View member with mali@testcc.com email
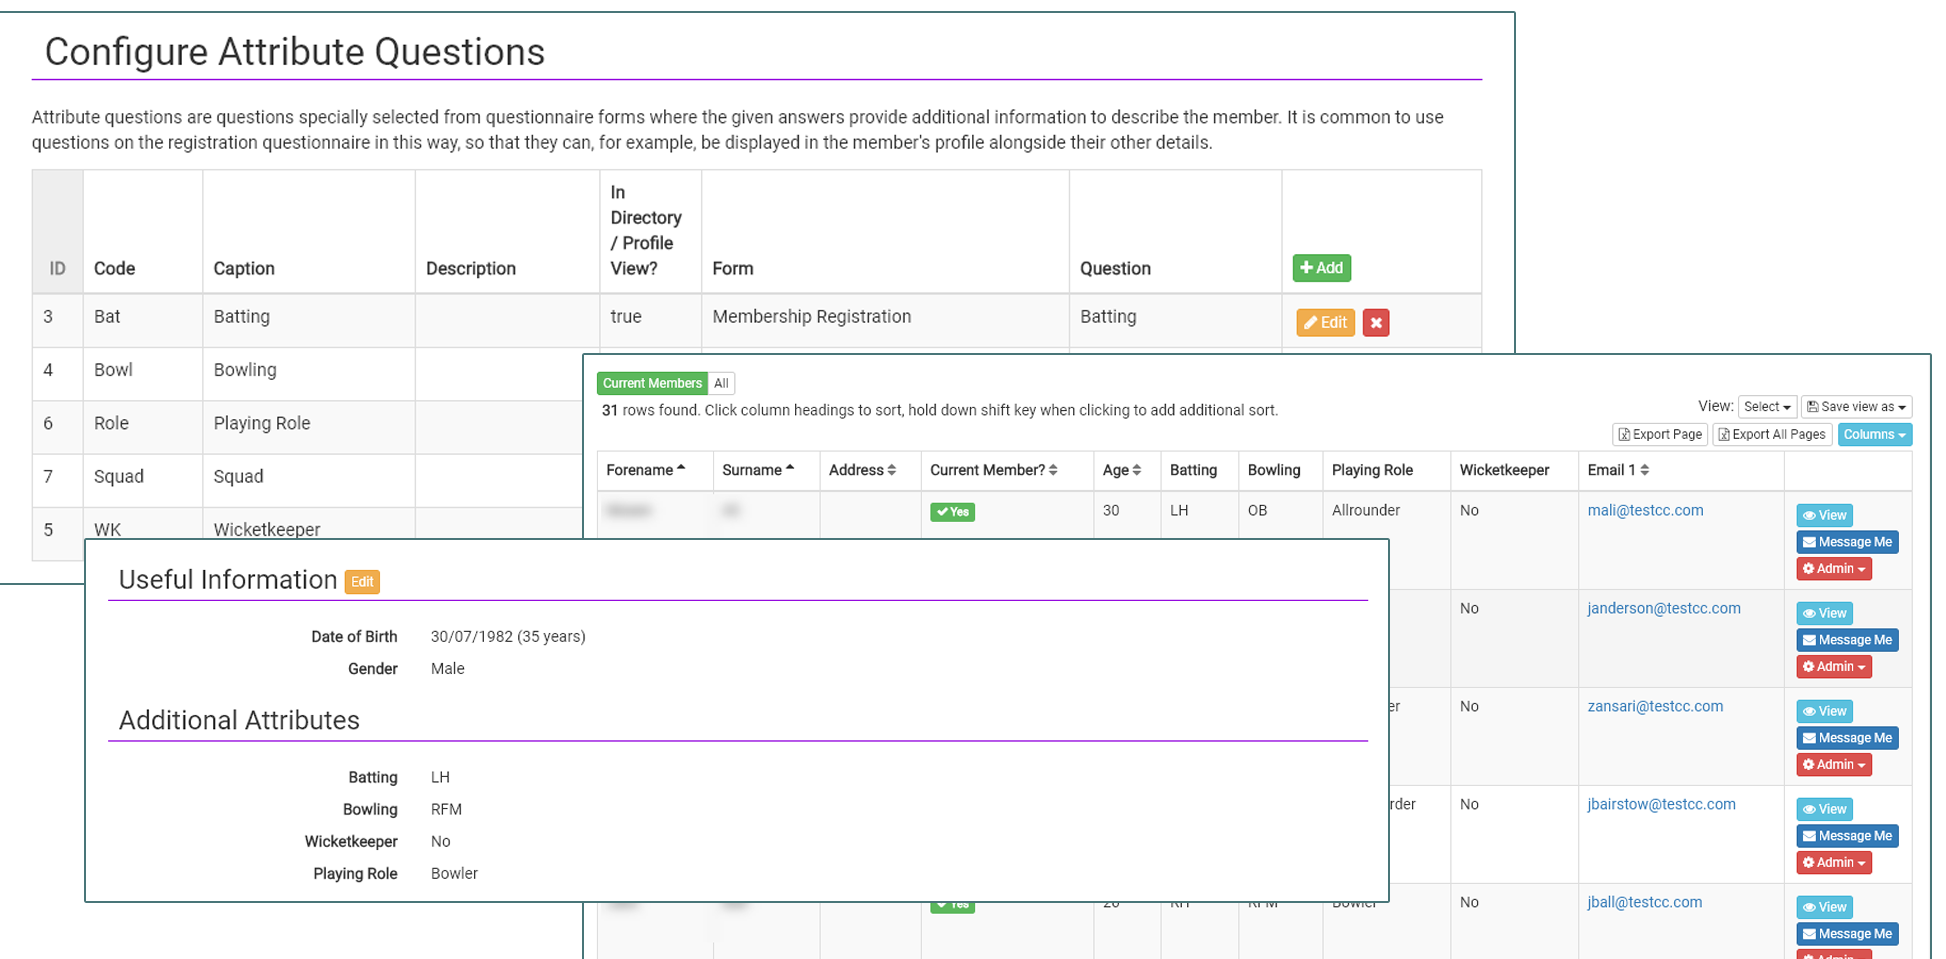This screenshot has width=1946, height=959. pyautogui.click(x=1824, y=515)
